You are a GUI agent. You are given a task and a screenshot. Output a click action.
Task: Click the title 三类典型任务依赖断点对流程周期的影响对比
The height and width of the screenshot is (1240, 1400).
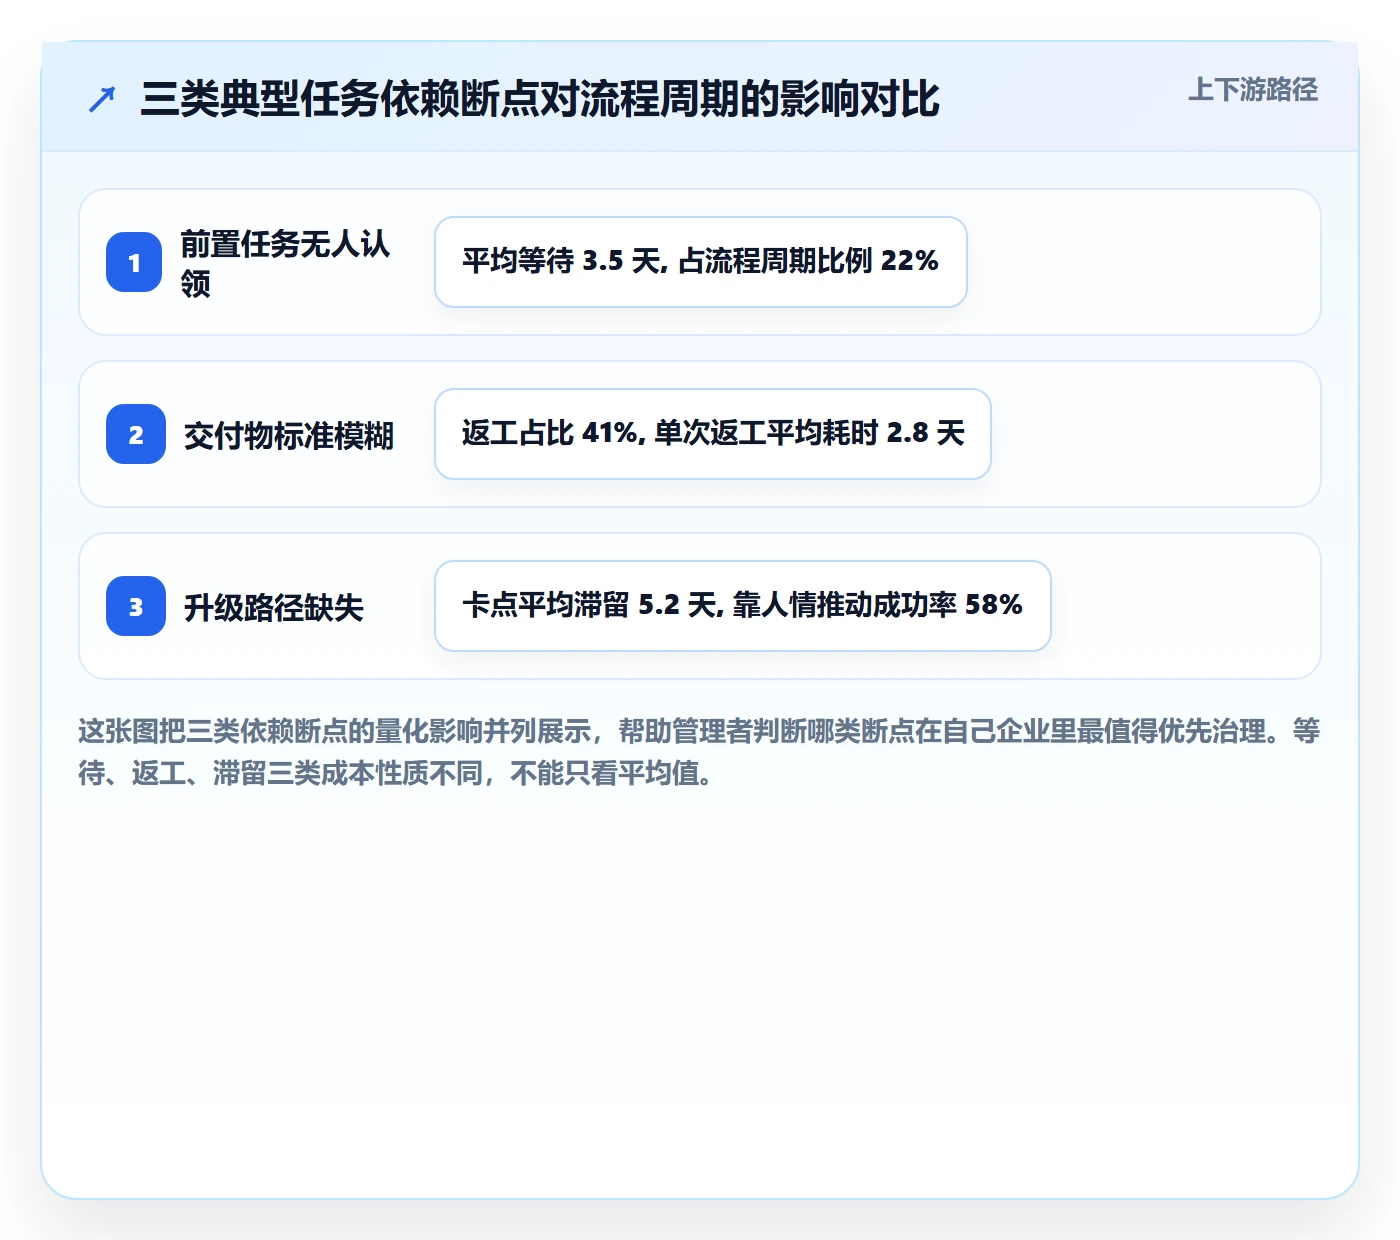tap(540, 99)
